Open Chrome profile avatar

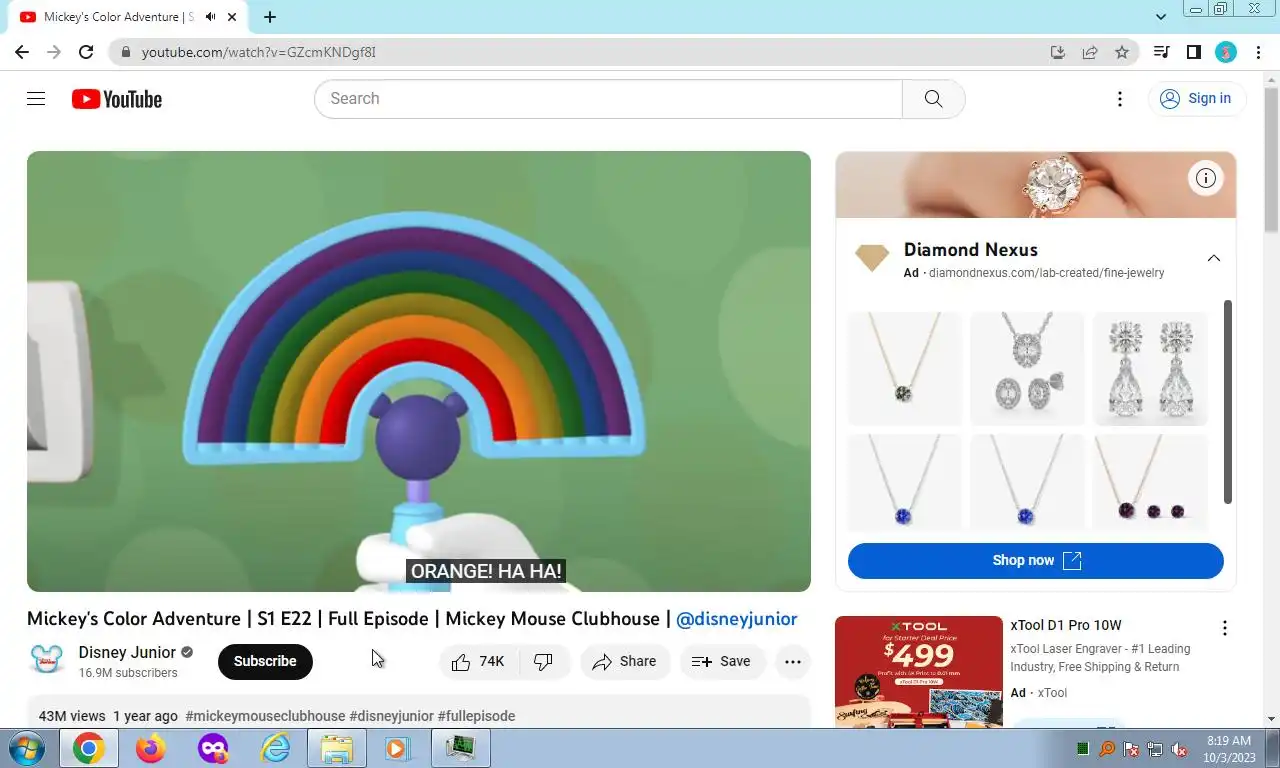(1226, 52)
